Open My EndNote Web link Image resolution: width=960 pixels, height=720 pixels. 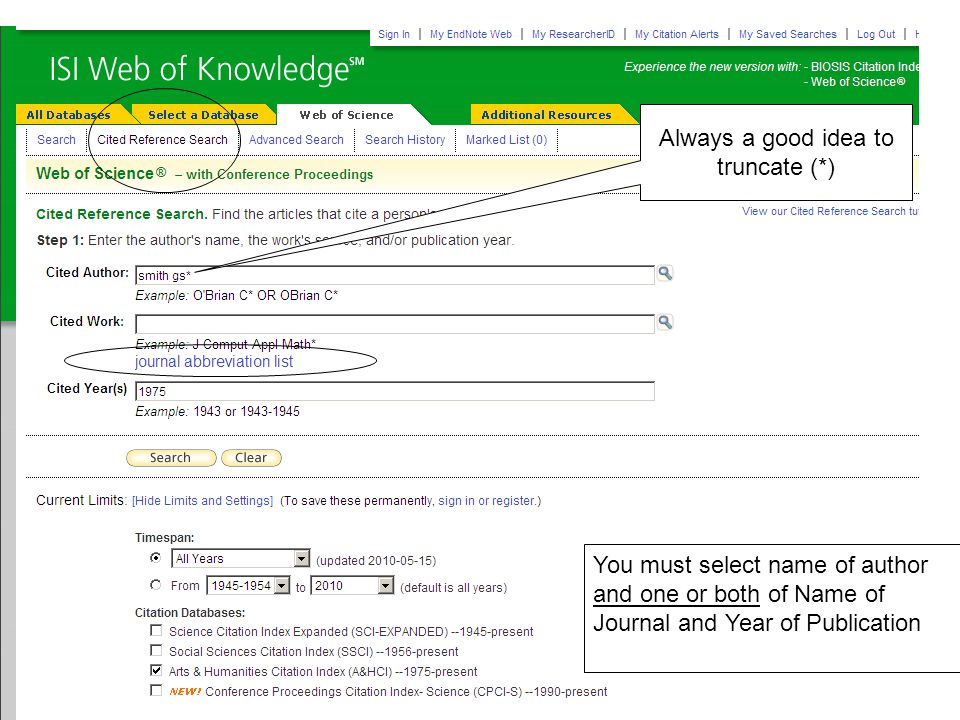point(471,34)
